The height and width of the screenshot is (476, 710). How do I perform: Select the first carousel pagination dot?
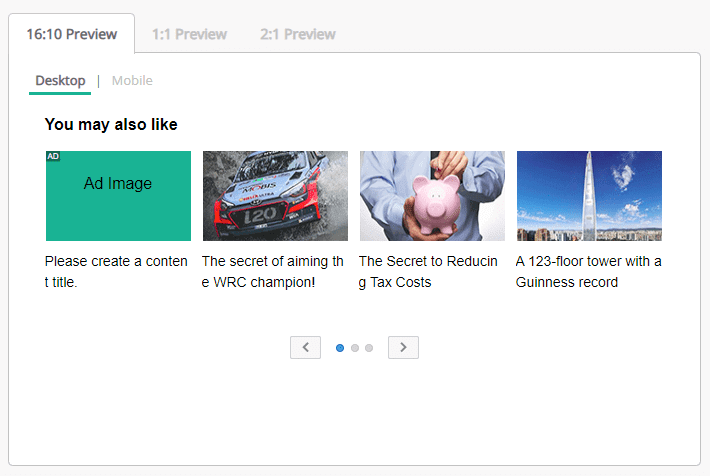340,348
